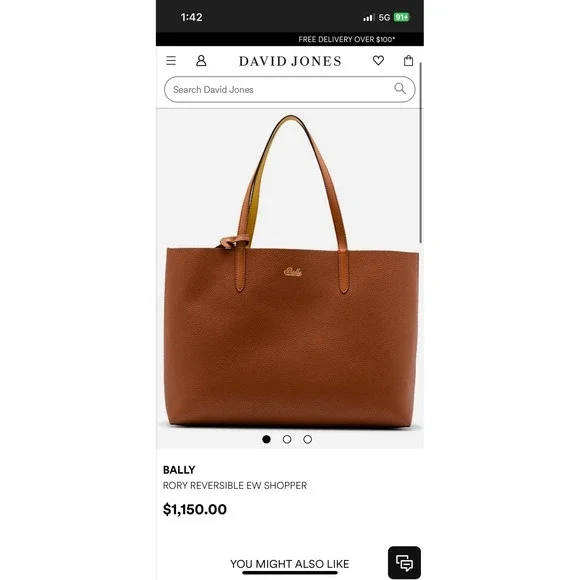580x580 pixels.
Task: Open the account profile icon
Action: pos(201,61)
